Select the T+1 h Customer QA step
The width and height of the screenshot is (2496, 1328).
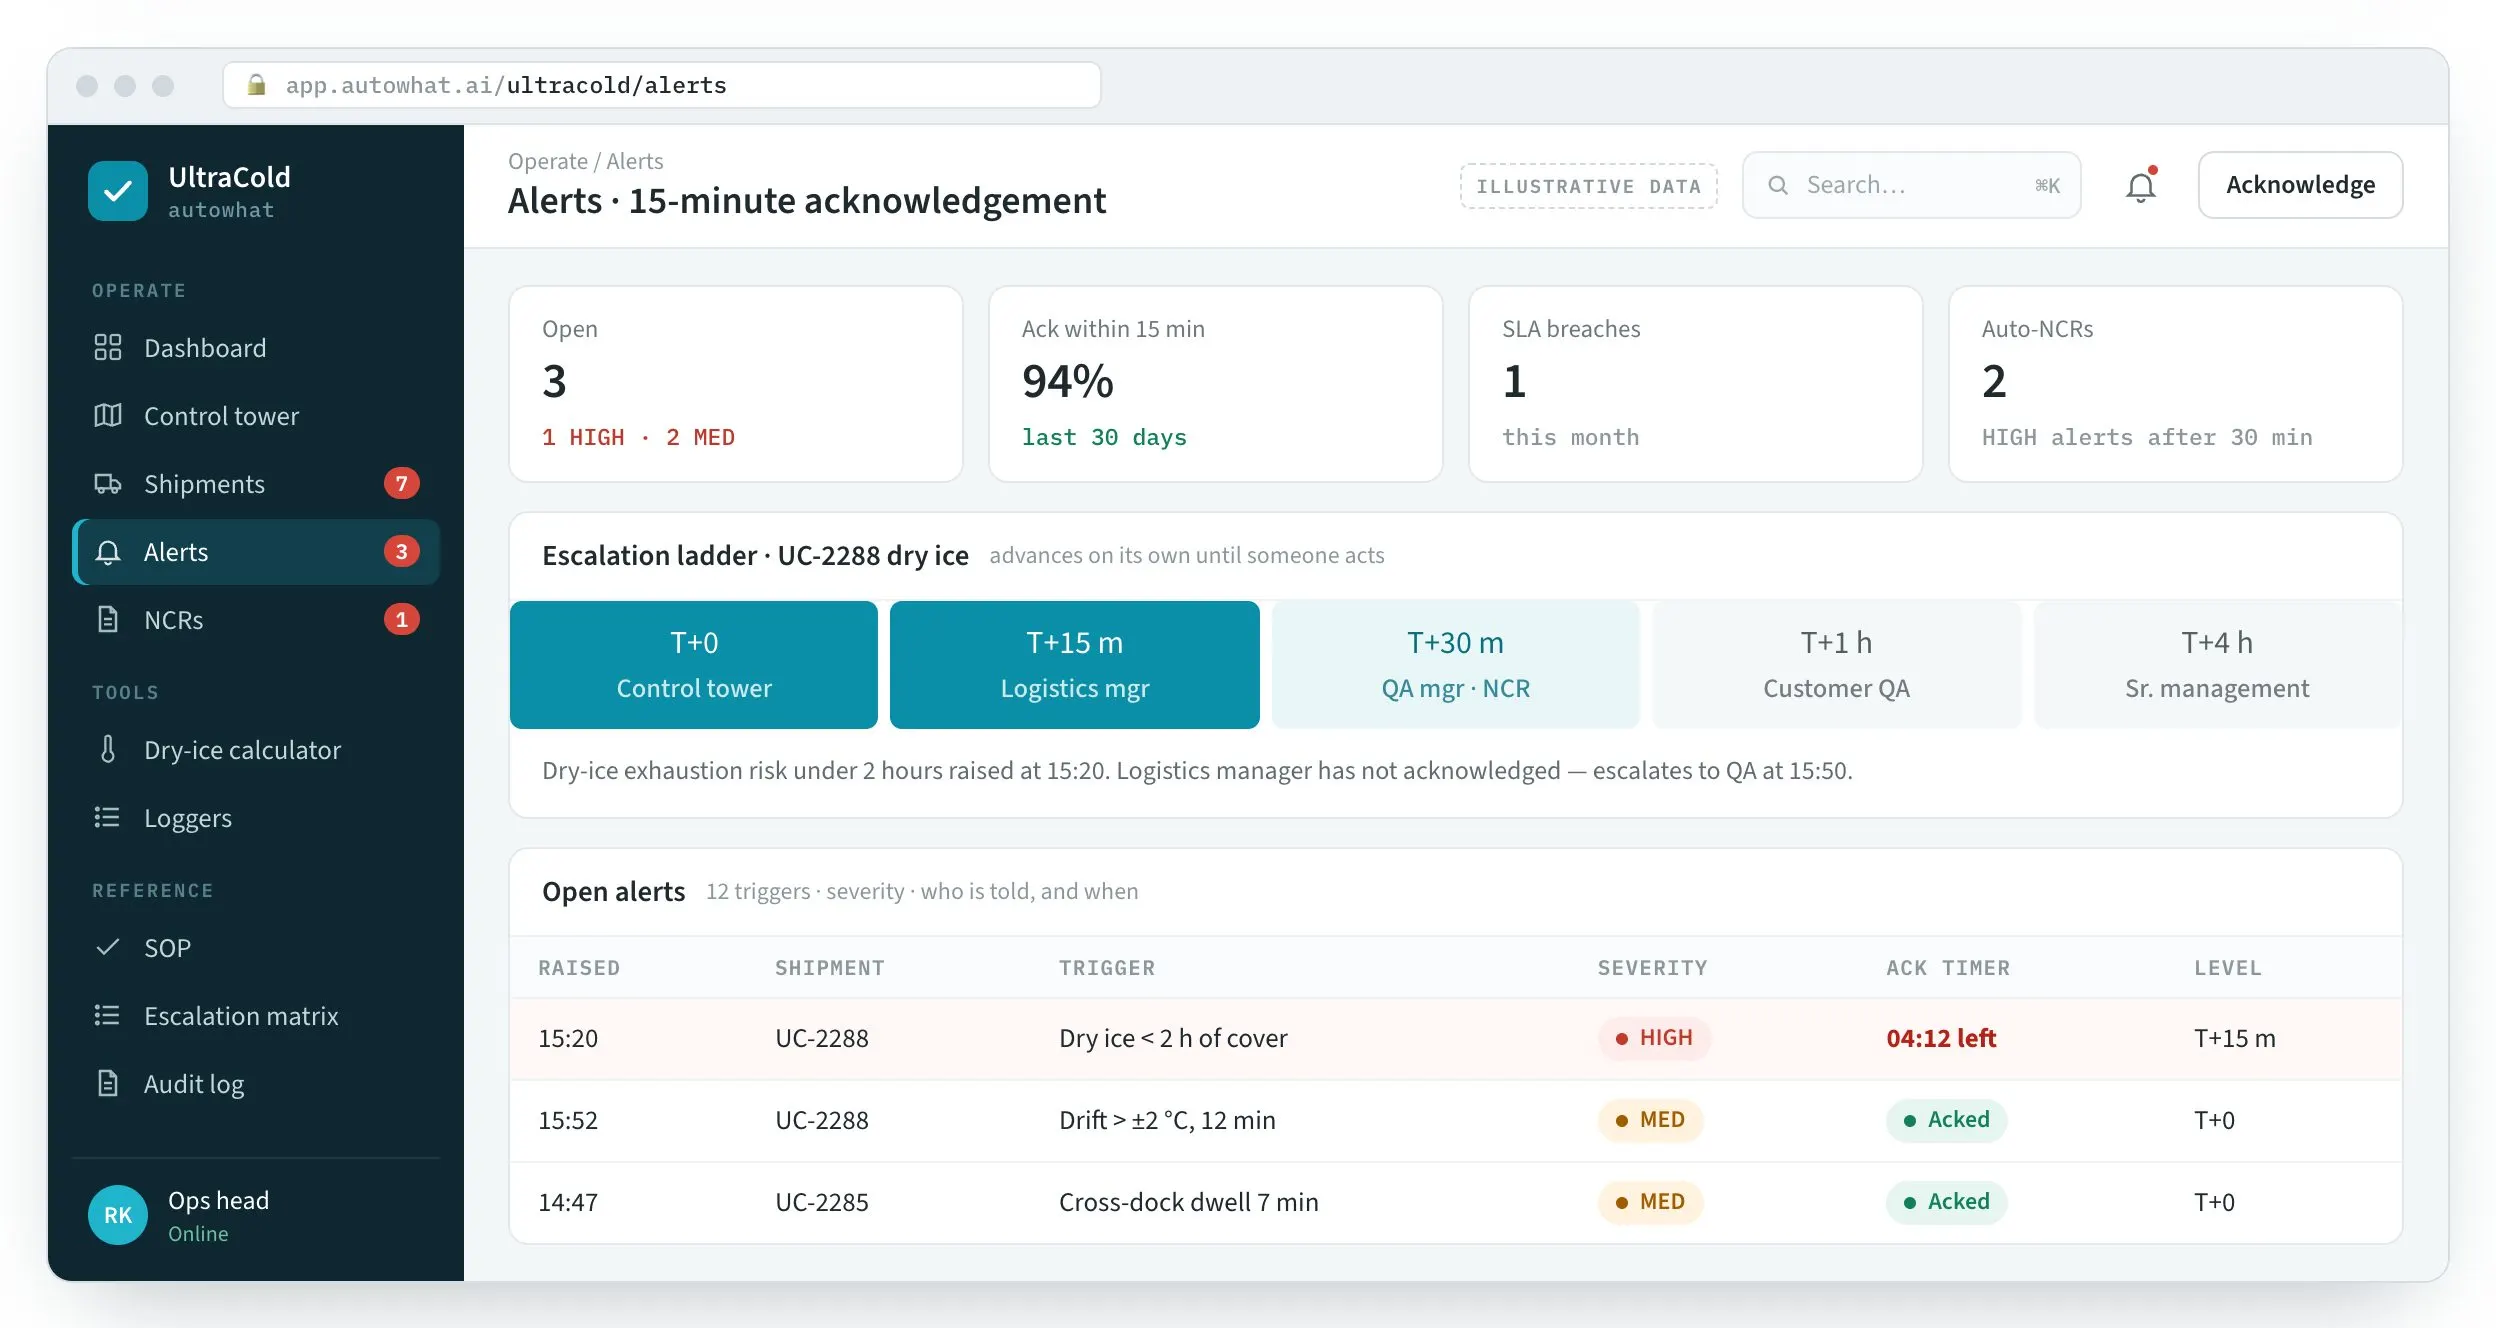click(x=1836, y=665)
